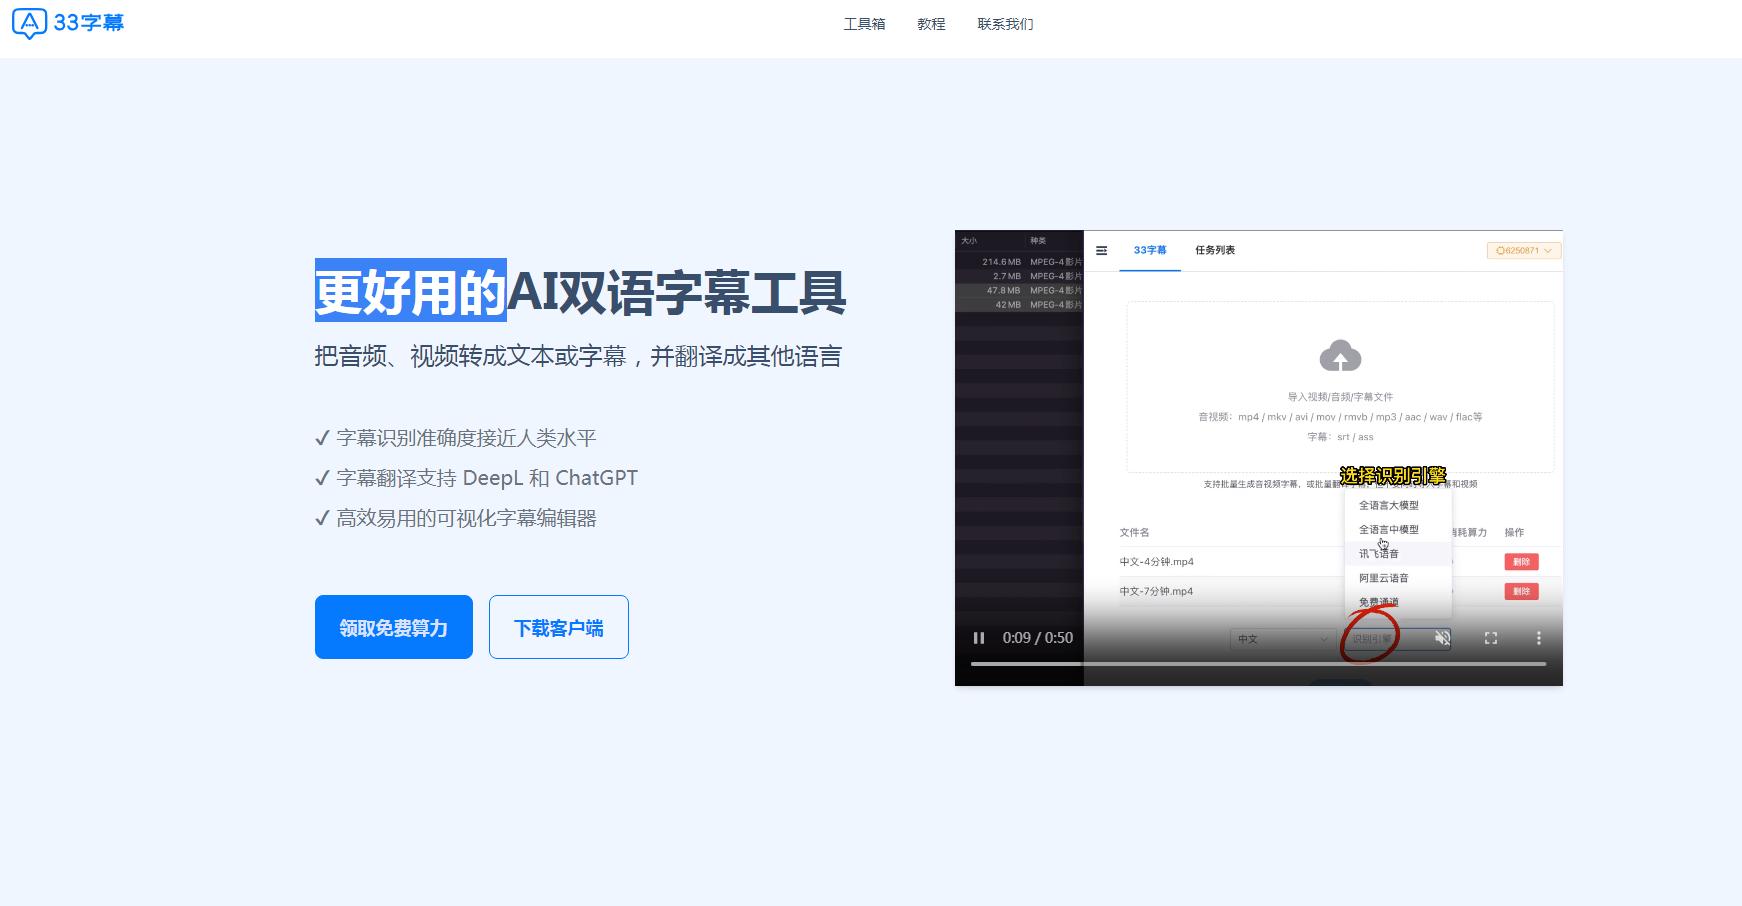Select the 33字幕 tab in the video
Screen dimensions: 1742x906
pos(1150,250)
